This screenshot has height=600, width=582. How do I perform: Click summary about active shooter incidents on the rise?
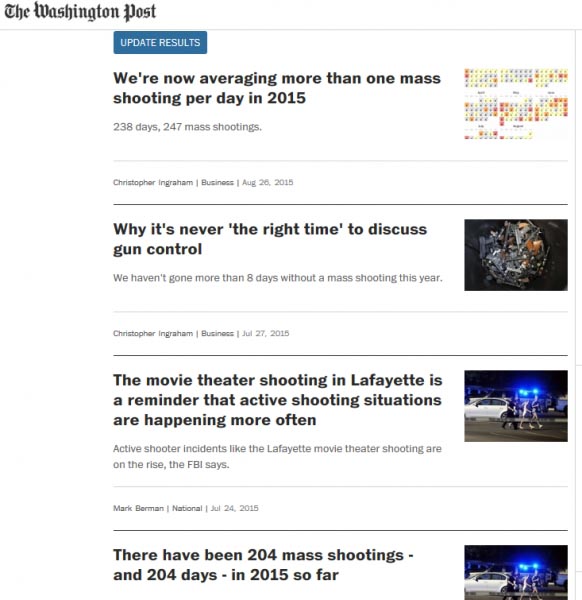pos(277,457)
